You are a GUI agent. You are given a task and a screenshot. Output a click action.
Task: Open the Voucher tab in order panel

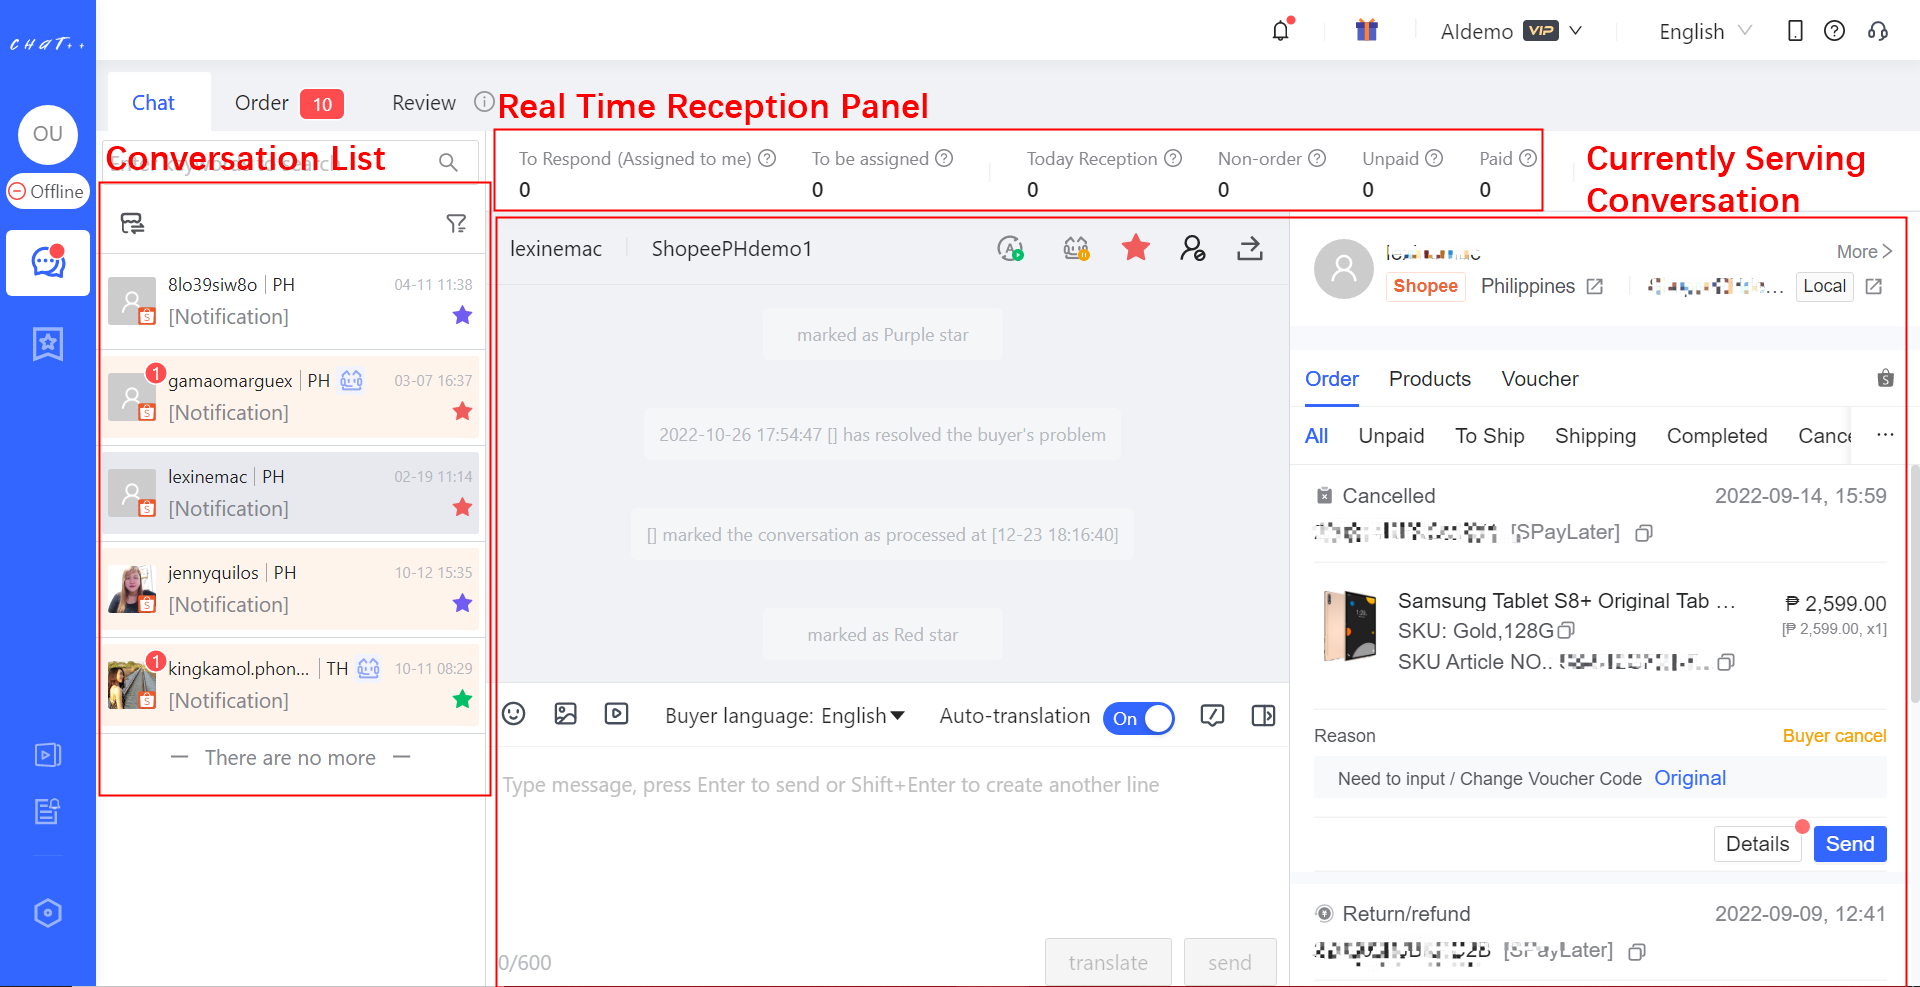(x=1540, y=379)
